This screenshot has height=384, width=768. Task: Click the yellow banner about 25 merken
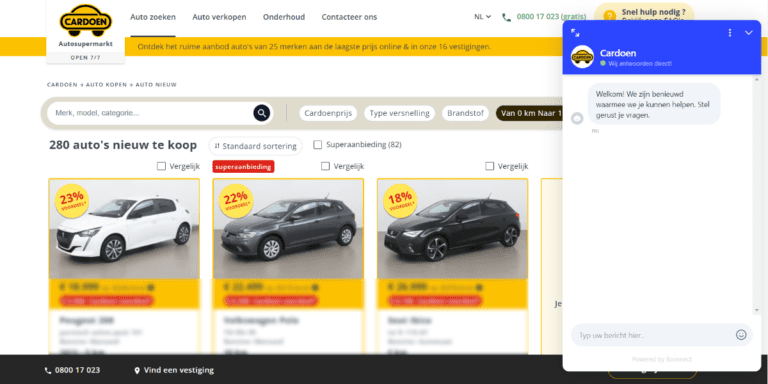tap(314, 47)
